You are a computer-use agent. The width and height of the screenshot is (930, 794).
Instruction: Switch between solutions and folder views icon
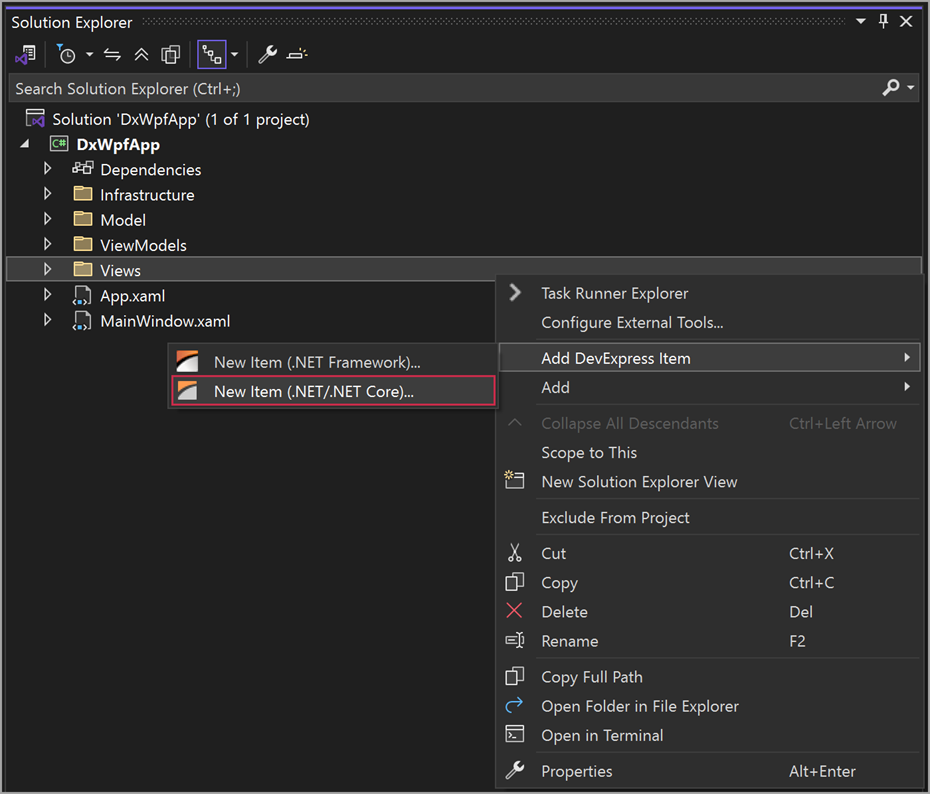click(26, 55)
